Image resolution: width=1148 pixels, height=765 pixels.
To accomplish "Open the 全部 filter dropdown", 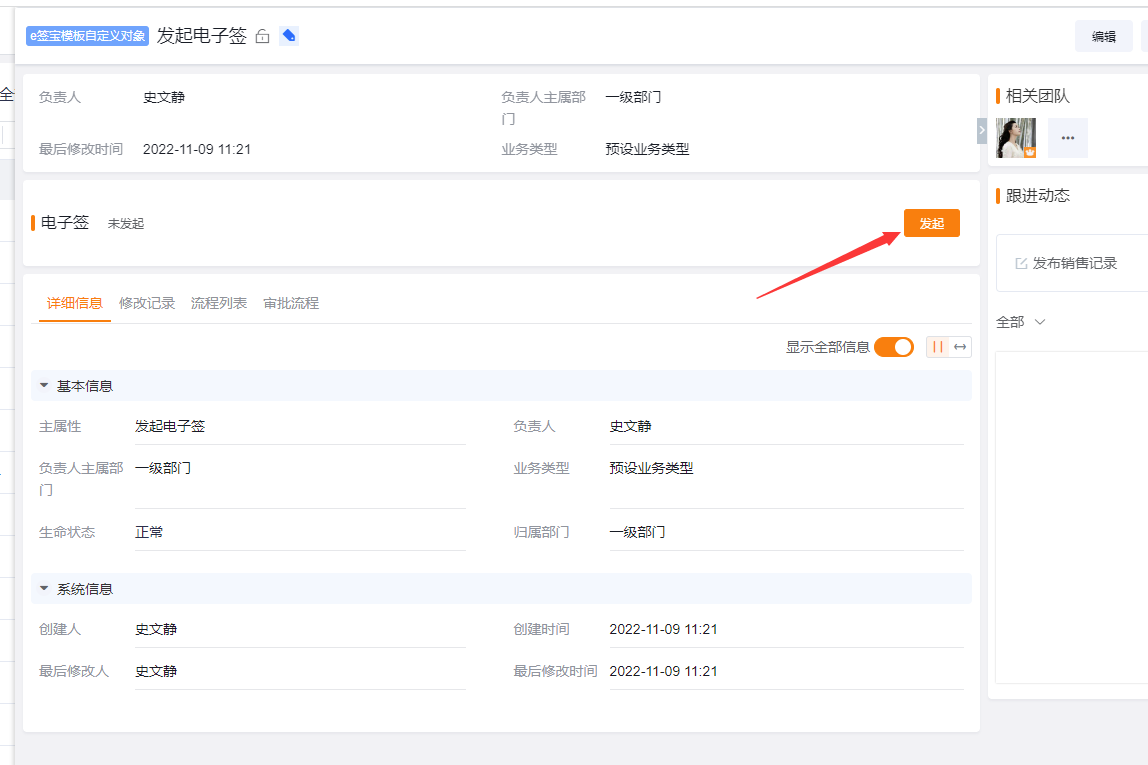I will coord(1021,322).
